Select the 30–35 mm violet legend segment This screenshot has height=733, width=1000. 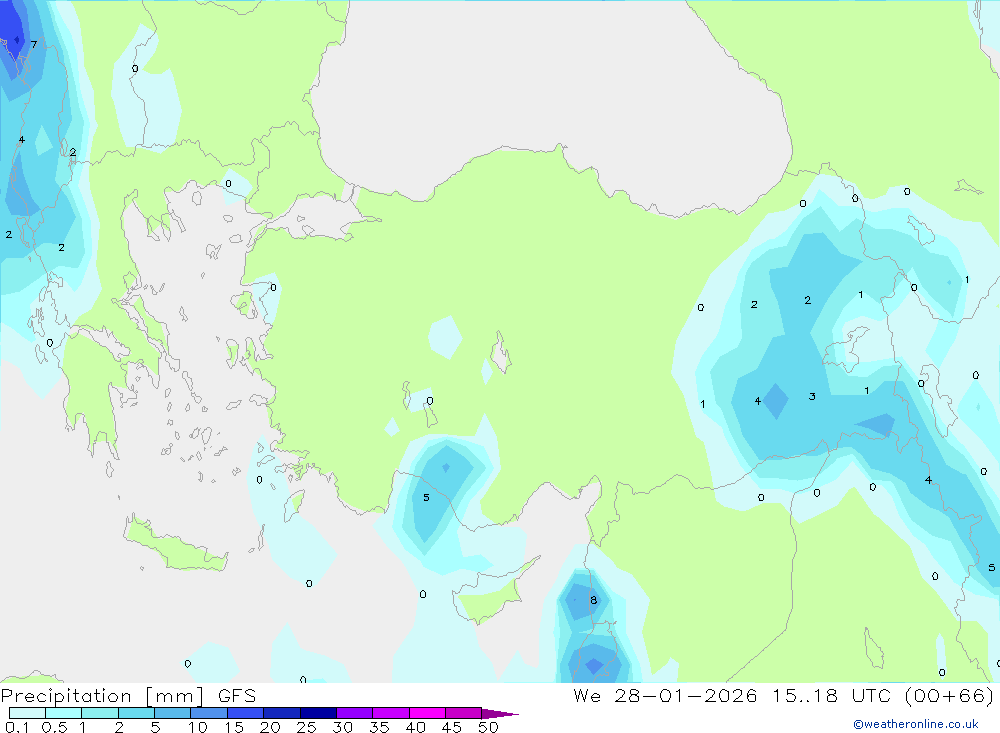click(x=354, y=713)
